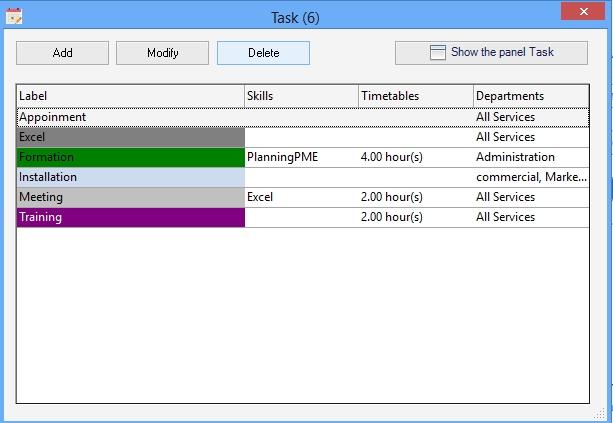Click the 4.00 hour(s) timetable cell
Image resolution: width=613 pixels, height=423 pixels.
click(x=392, y=157)
